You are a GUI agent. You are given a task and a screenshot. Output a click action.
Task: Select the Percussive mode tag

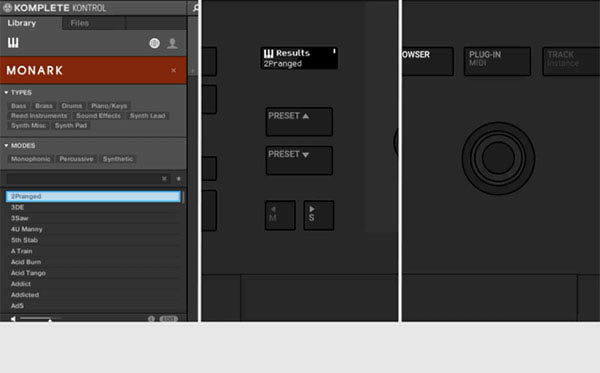point(76,159)
